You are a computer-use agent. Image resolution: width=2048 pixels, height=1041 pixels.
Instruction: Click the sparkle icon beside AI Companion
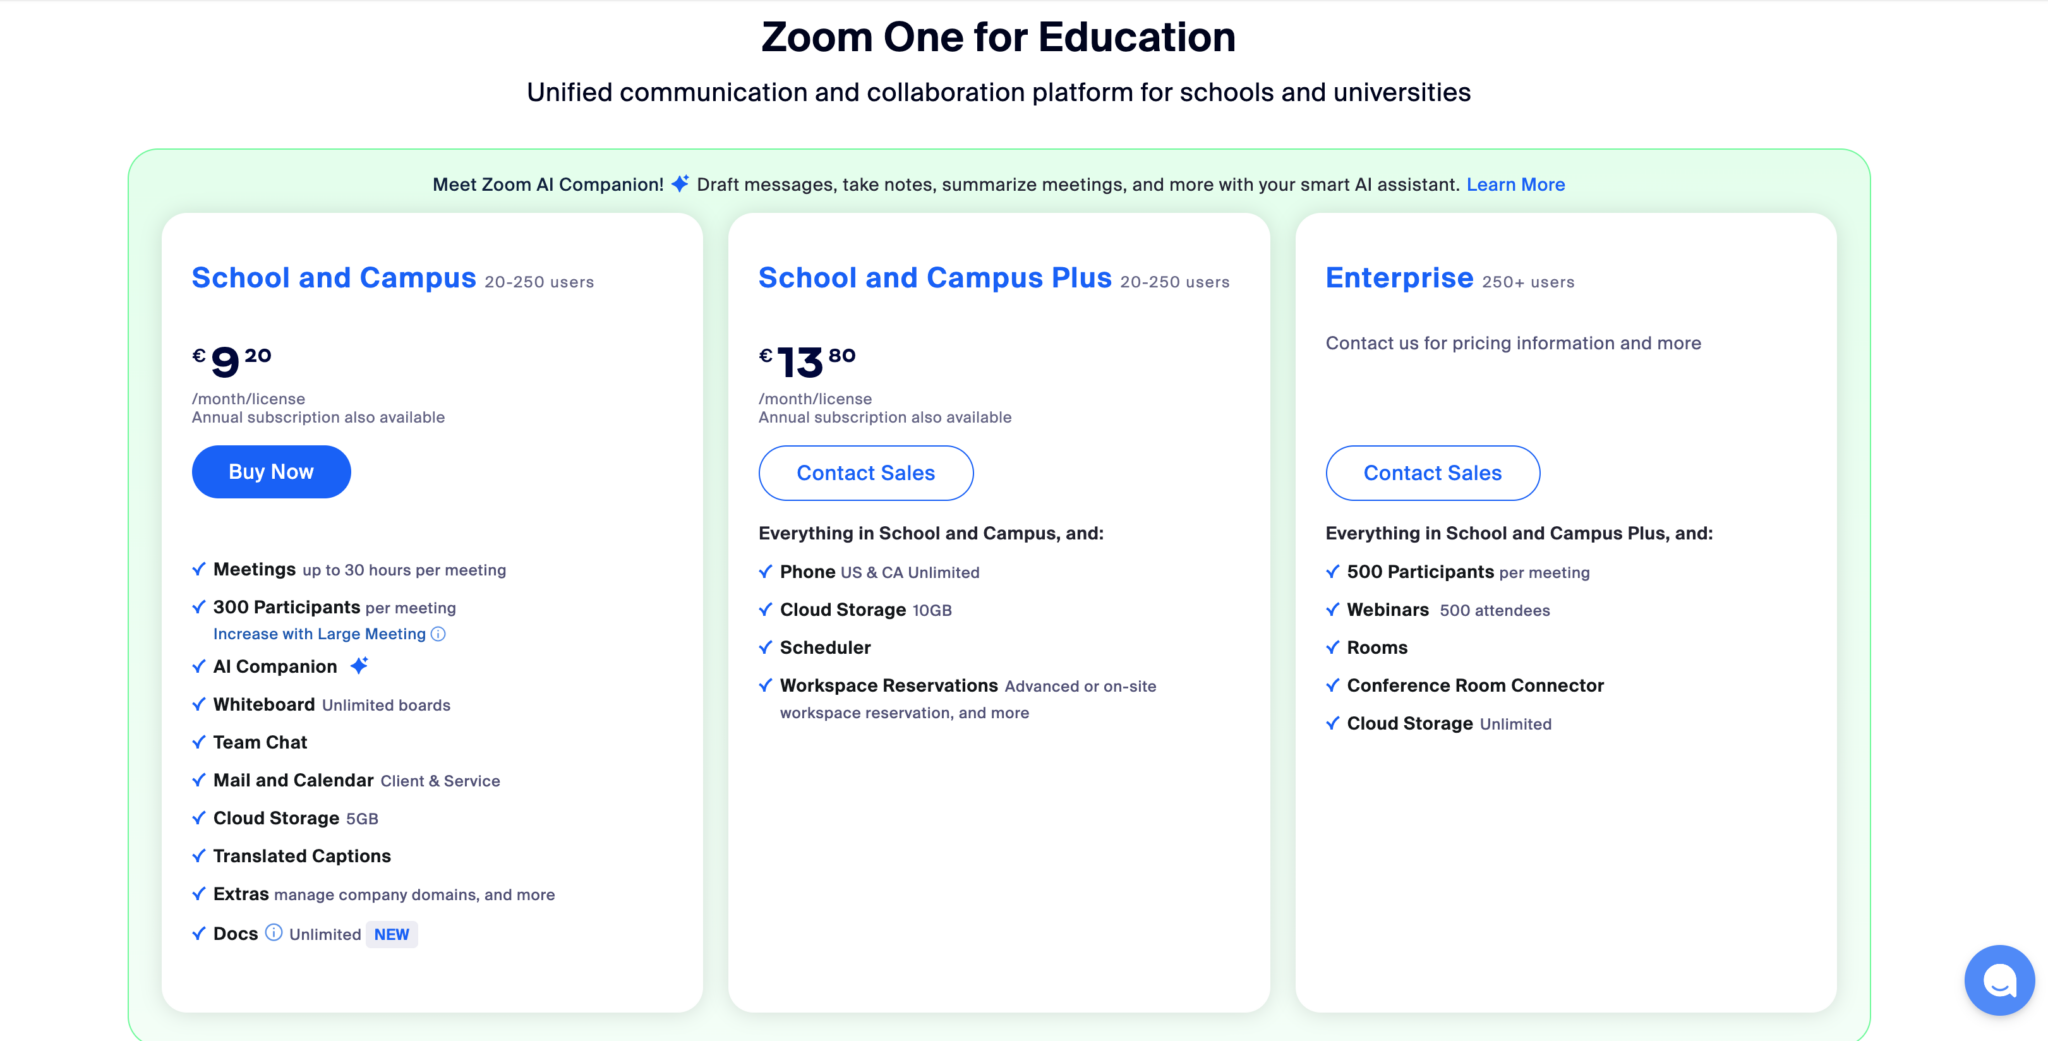[x=360, y=664]
